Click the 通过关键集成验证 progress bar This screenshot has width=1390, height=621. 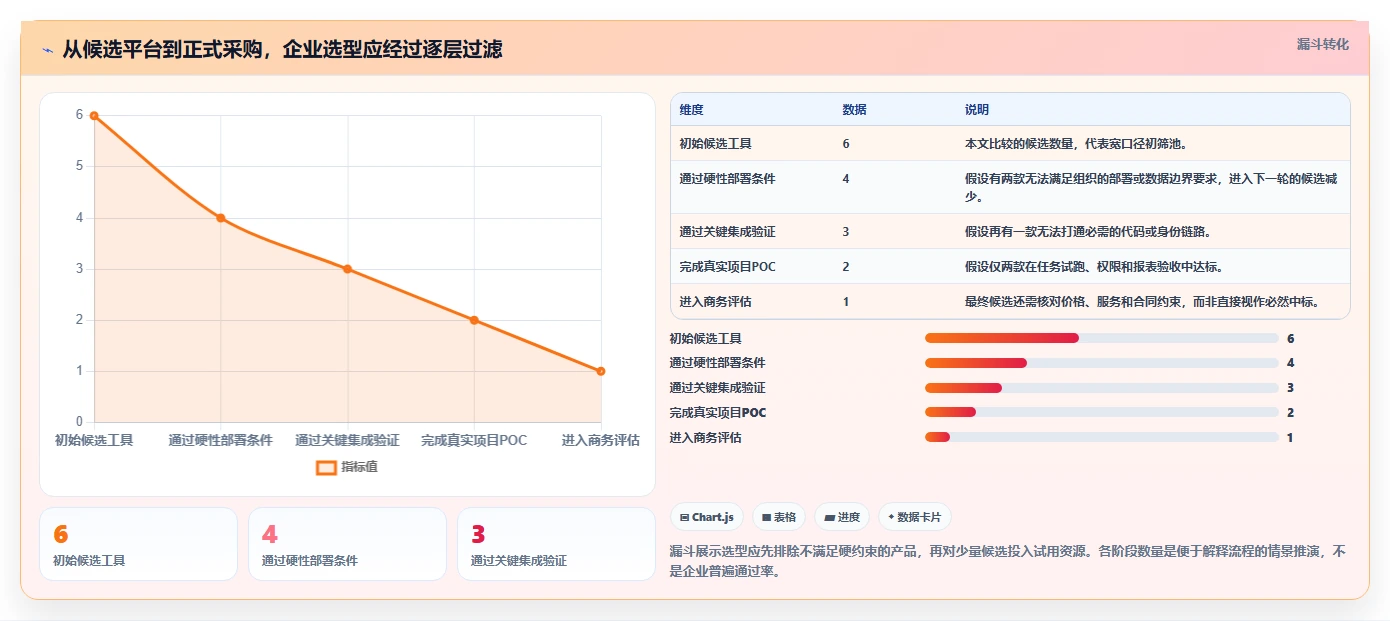1101,388
